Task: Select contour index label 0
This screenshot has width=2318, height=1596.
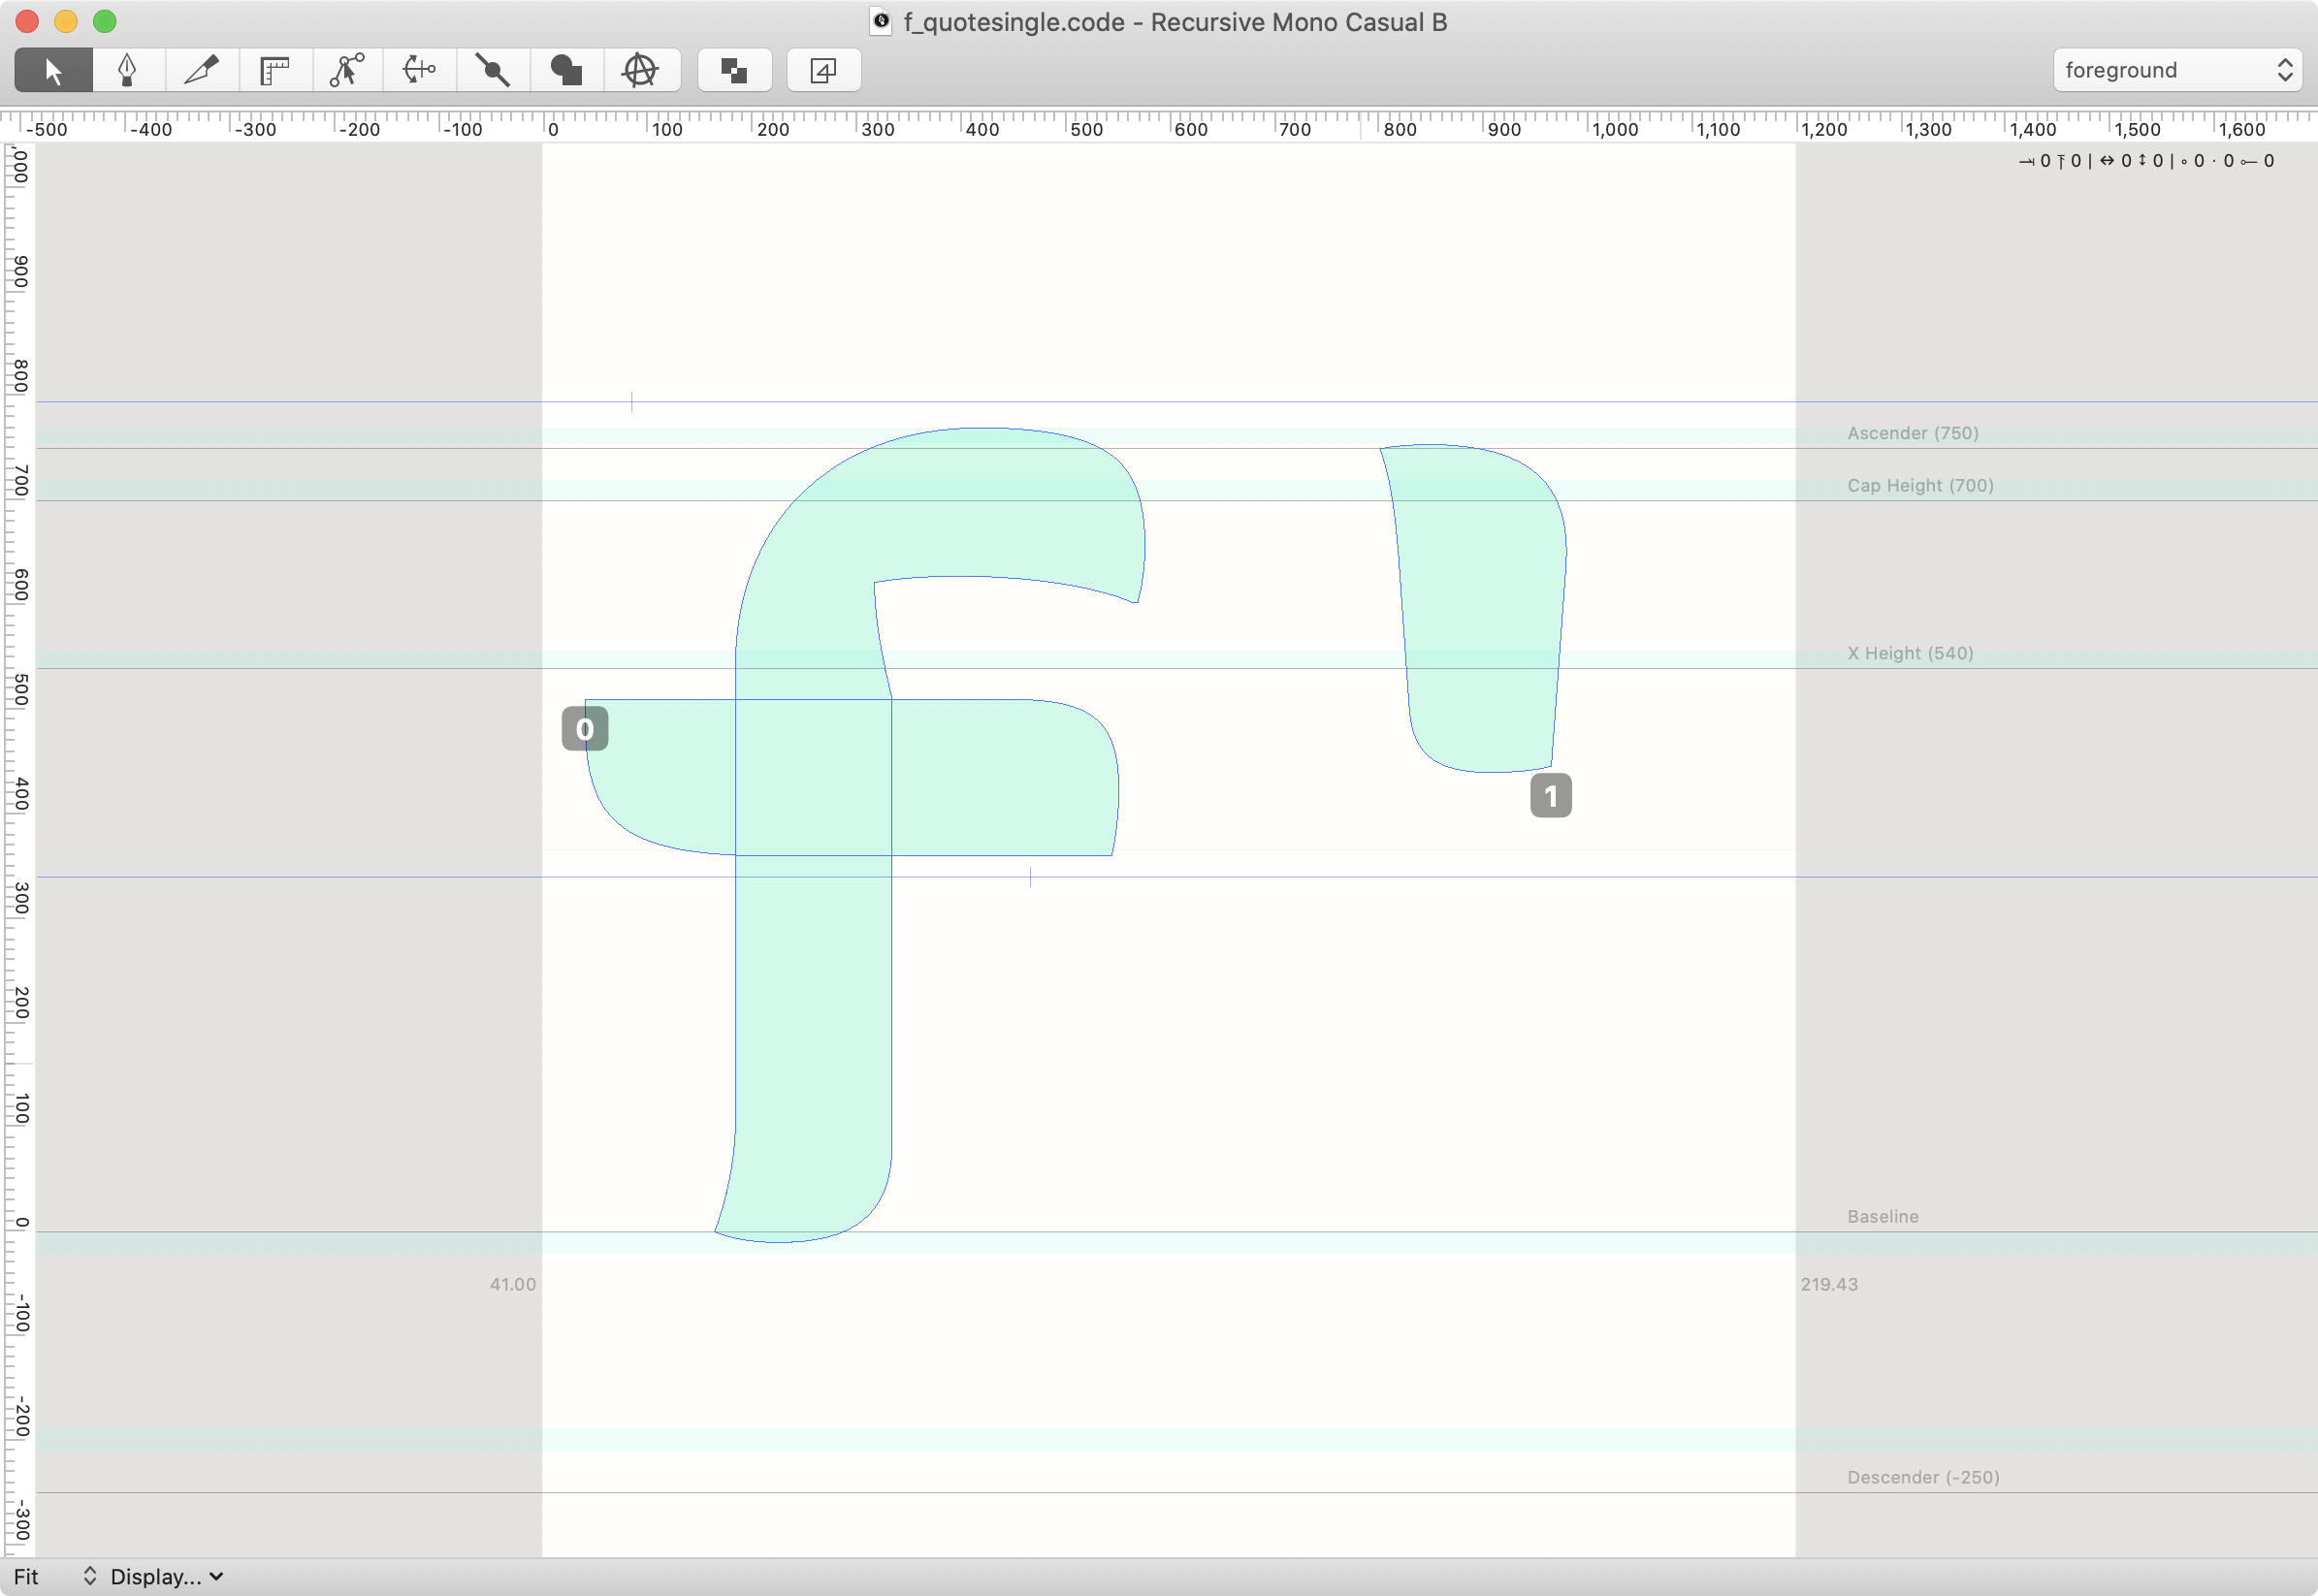Action: pyautogui.click(x=584, y=728)
